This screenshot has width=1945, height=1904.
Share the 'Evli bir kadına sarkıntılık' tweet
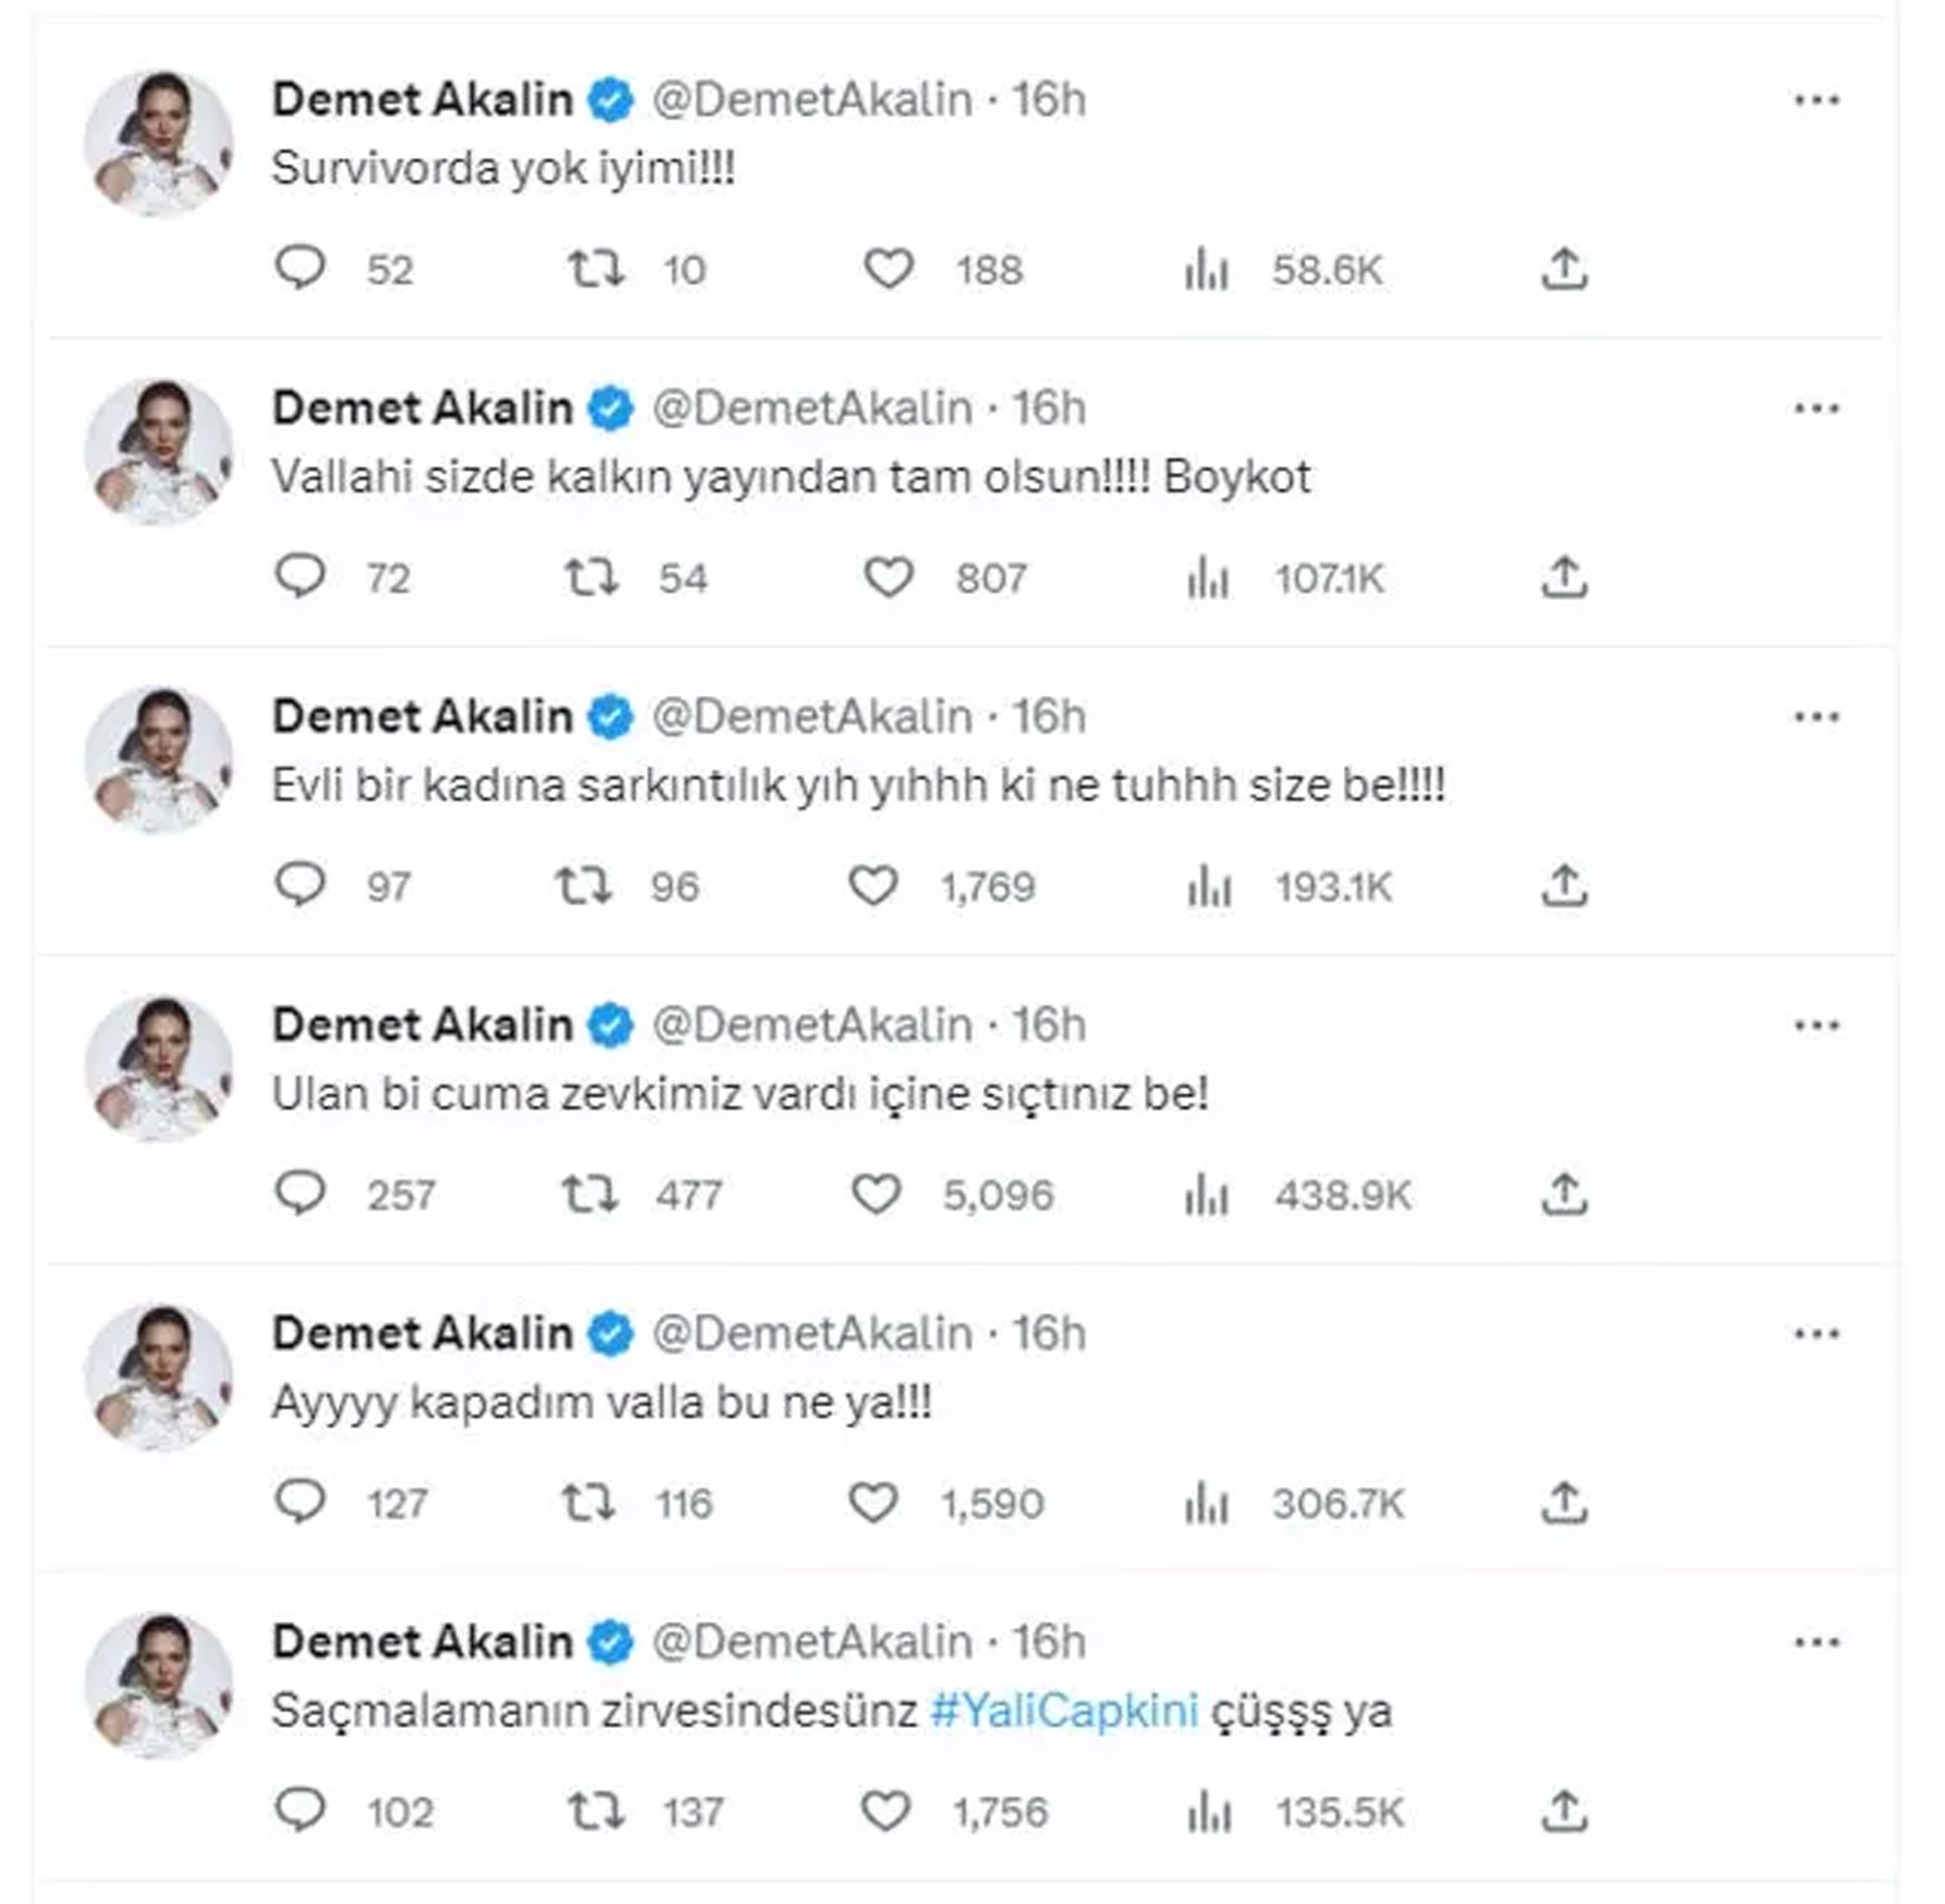[x=1564, y=886]
